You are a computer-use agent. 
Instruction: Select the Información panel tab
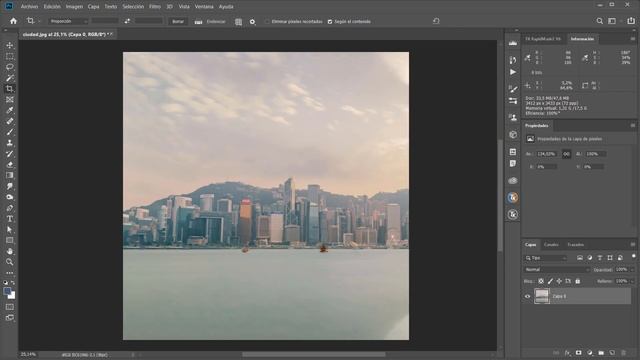coord(582,39)
